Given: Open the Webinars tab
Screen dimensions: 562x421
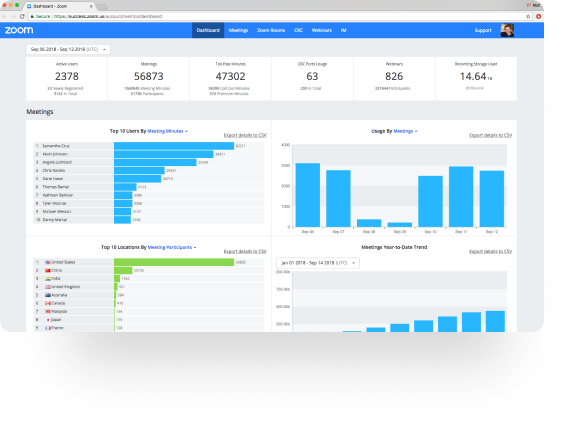Looking at the screenshot, I should click(322, 30).
